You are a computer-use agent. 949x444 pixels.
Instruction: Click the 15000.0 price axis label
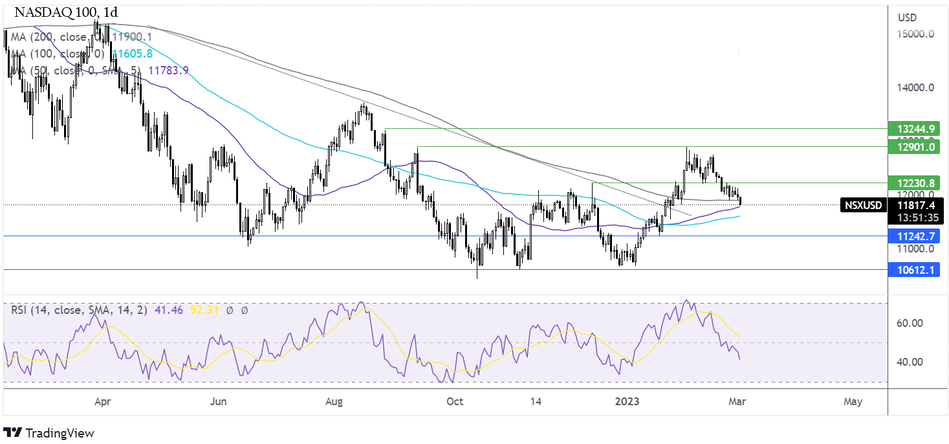(x=917, y=35)
